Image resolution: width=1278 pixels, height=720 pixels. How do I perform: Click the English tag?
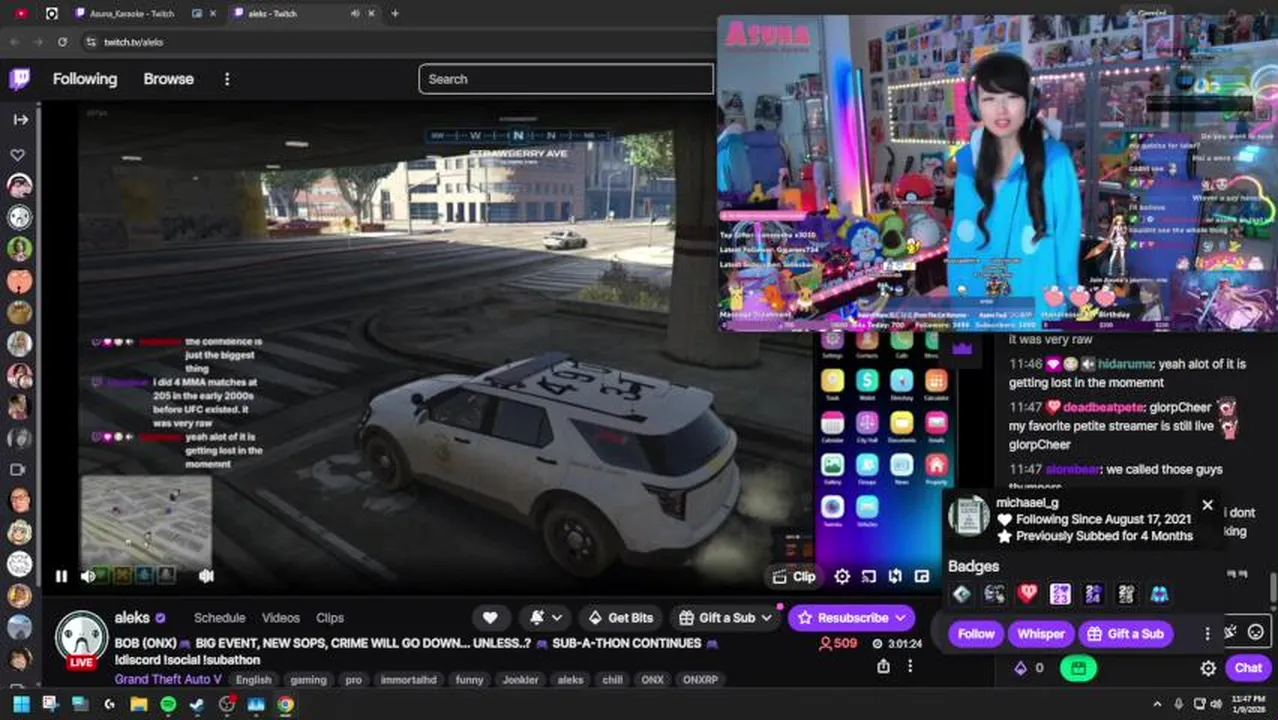click(x=254, y=680)
